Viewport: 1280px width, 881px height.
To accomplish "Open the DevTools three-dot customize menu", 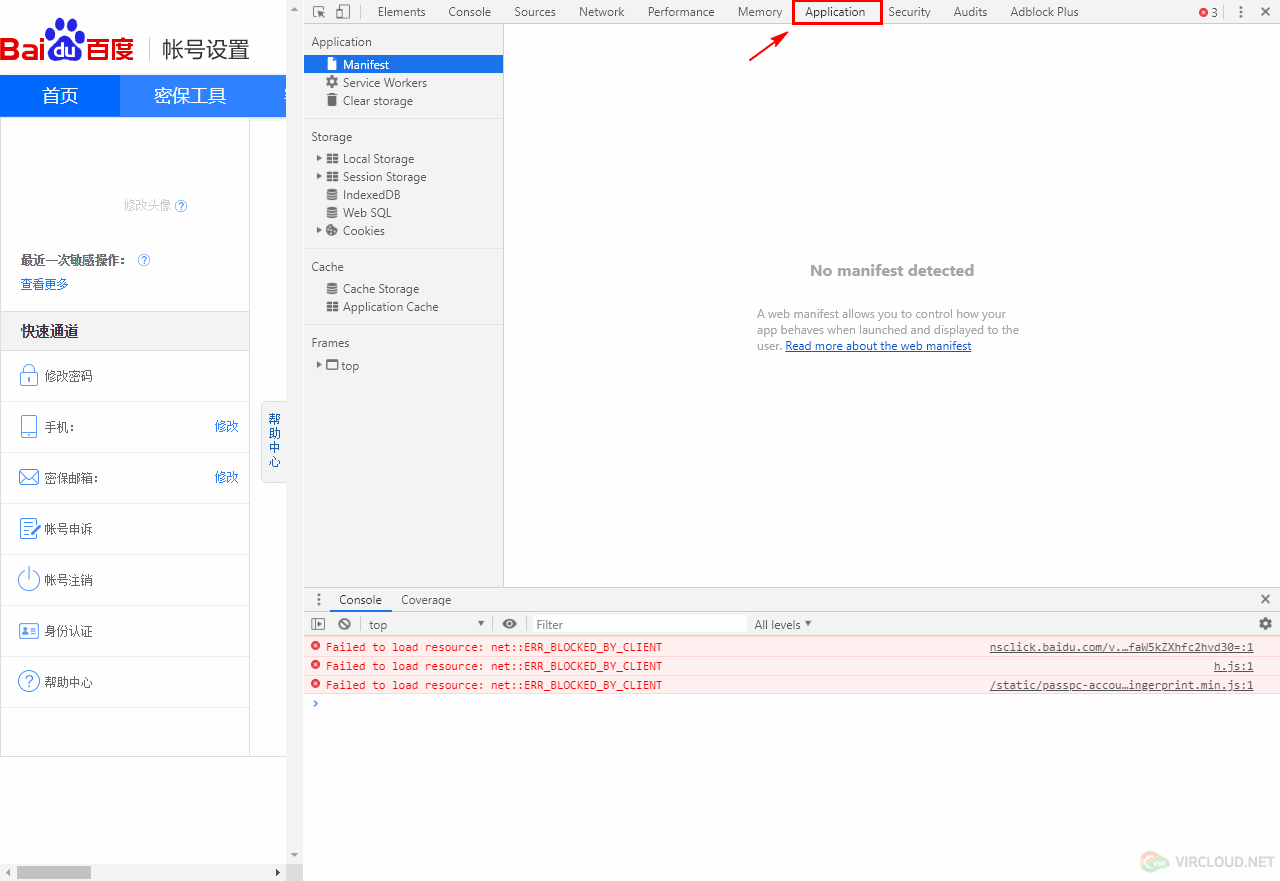I will point(1241,12).
